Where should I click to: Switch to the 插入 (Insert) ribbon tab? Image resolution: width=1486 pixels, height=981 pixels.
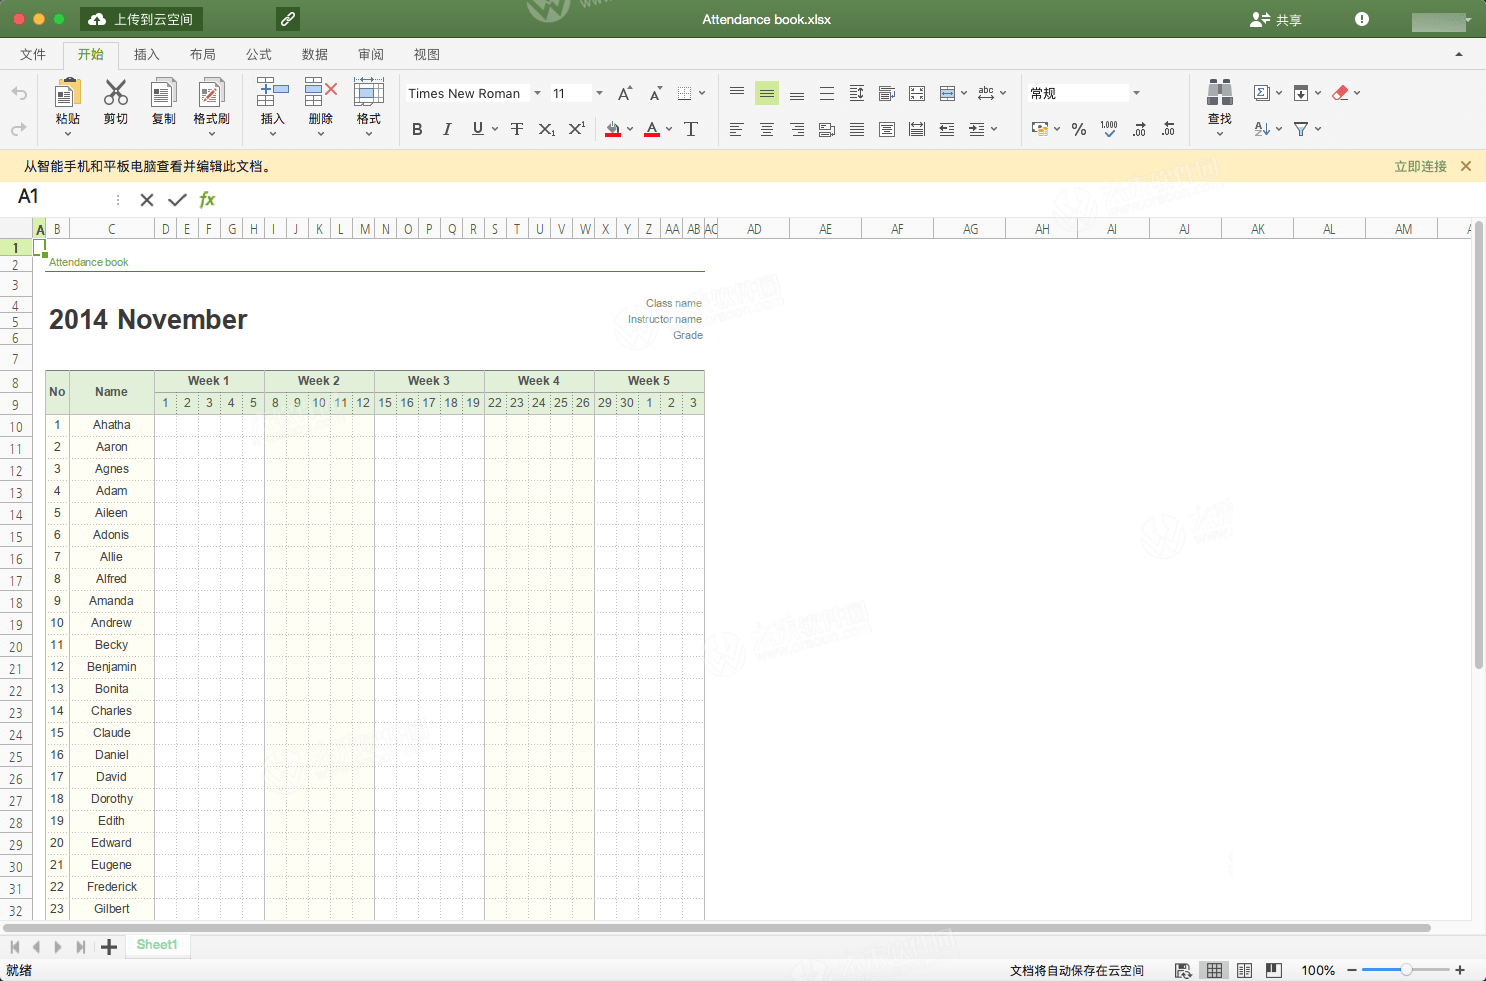(x=146, y=55)
